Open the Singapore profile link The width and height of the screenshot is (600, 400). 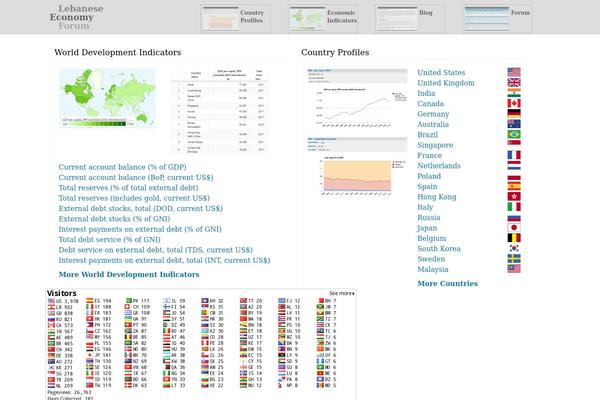pos(435,145)
